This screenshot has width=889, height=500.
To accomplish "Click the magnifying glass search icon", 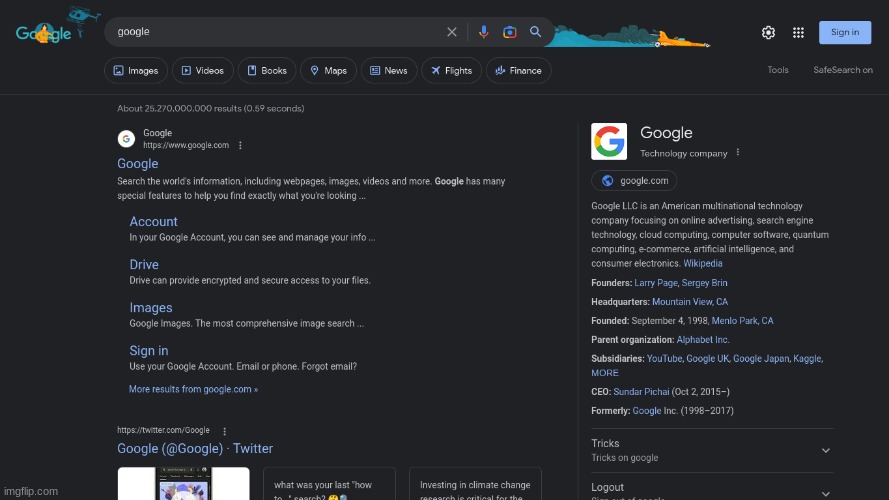I will (536, 32).
